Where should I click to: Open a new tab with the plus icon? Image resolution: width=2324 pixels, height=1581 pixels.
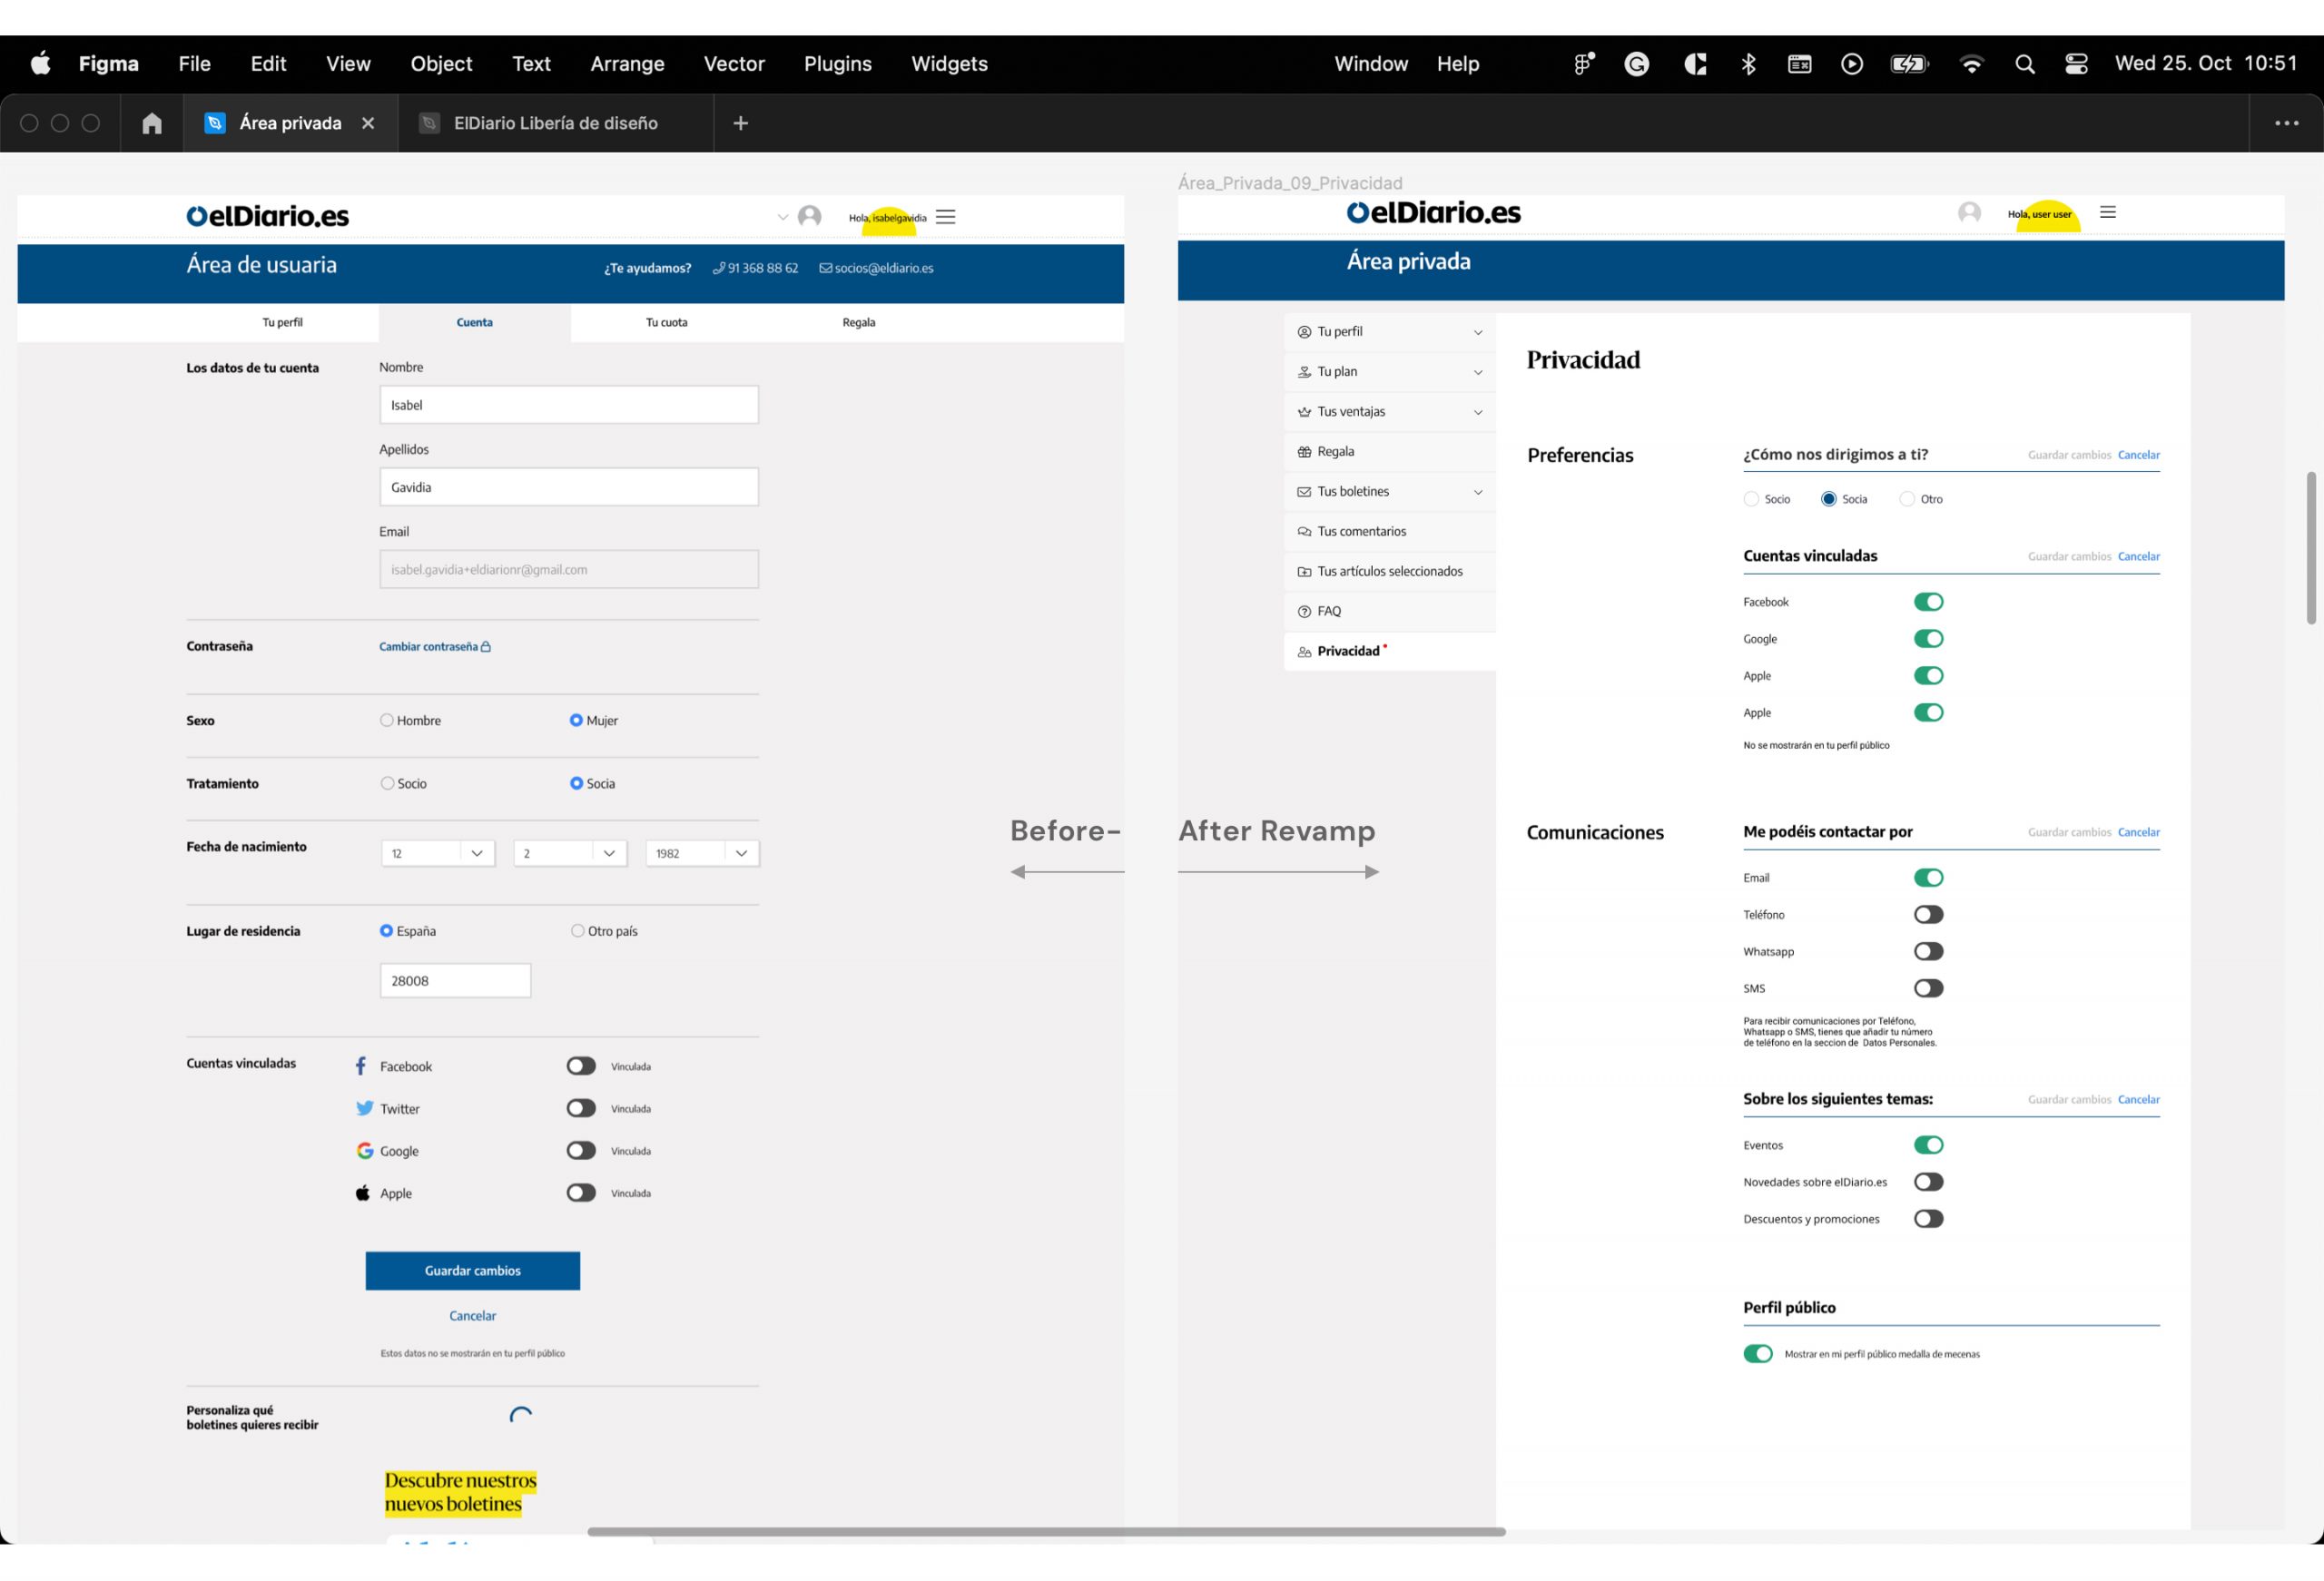pos(740,123)
